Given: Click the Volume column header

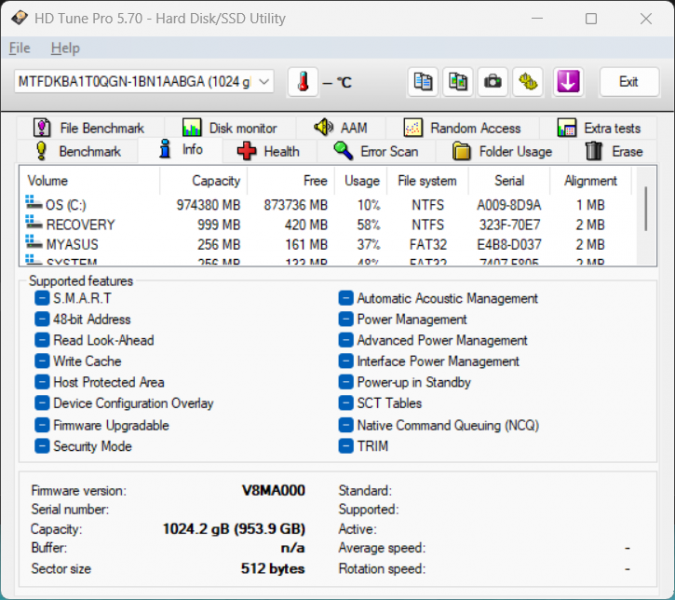Looking at the screenshot, I should [90, 181].
